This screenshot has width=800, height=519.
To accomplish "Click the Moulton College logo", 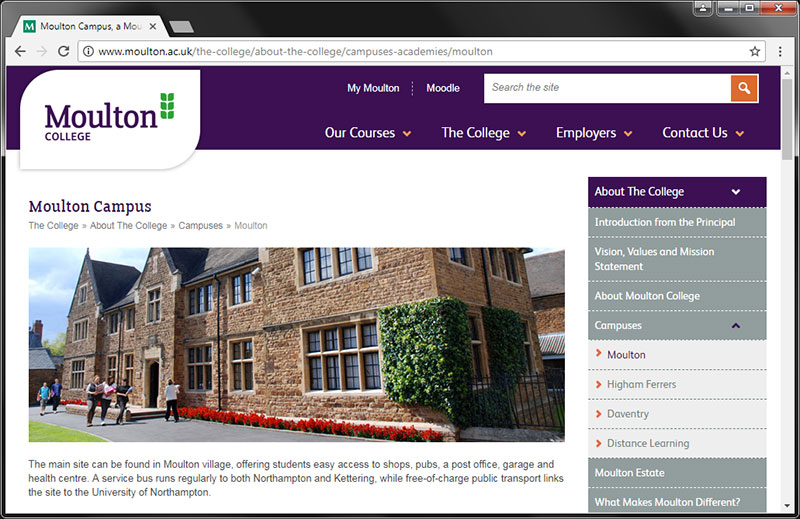I will [109, 118].
